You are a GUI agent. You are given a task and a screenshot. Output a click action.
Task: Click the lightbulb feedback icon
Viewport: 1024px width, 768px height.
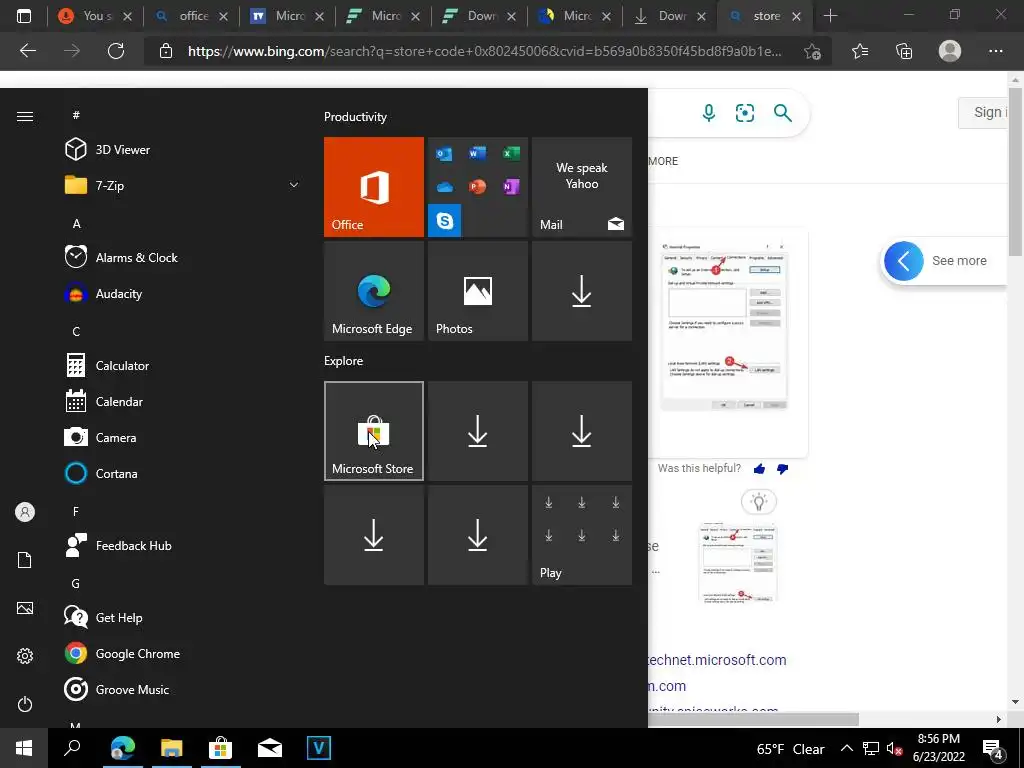pyautogui.click(x=758, y=502)
